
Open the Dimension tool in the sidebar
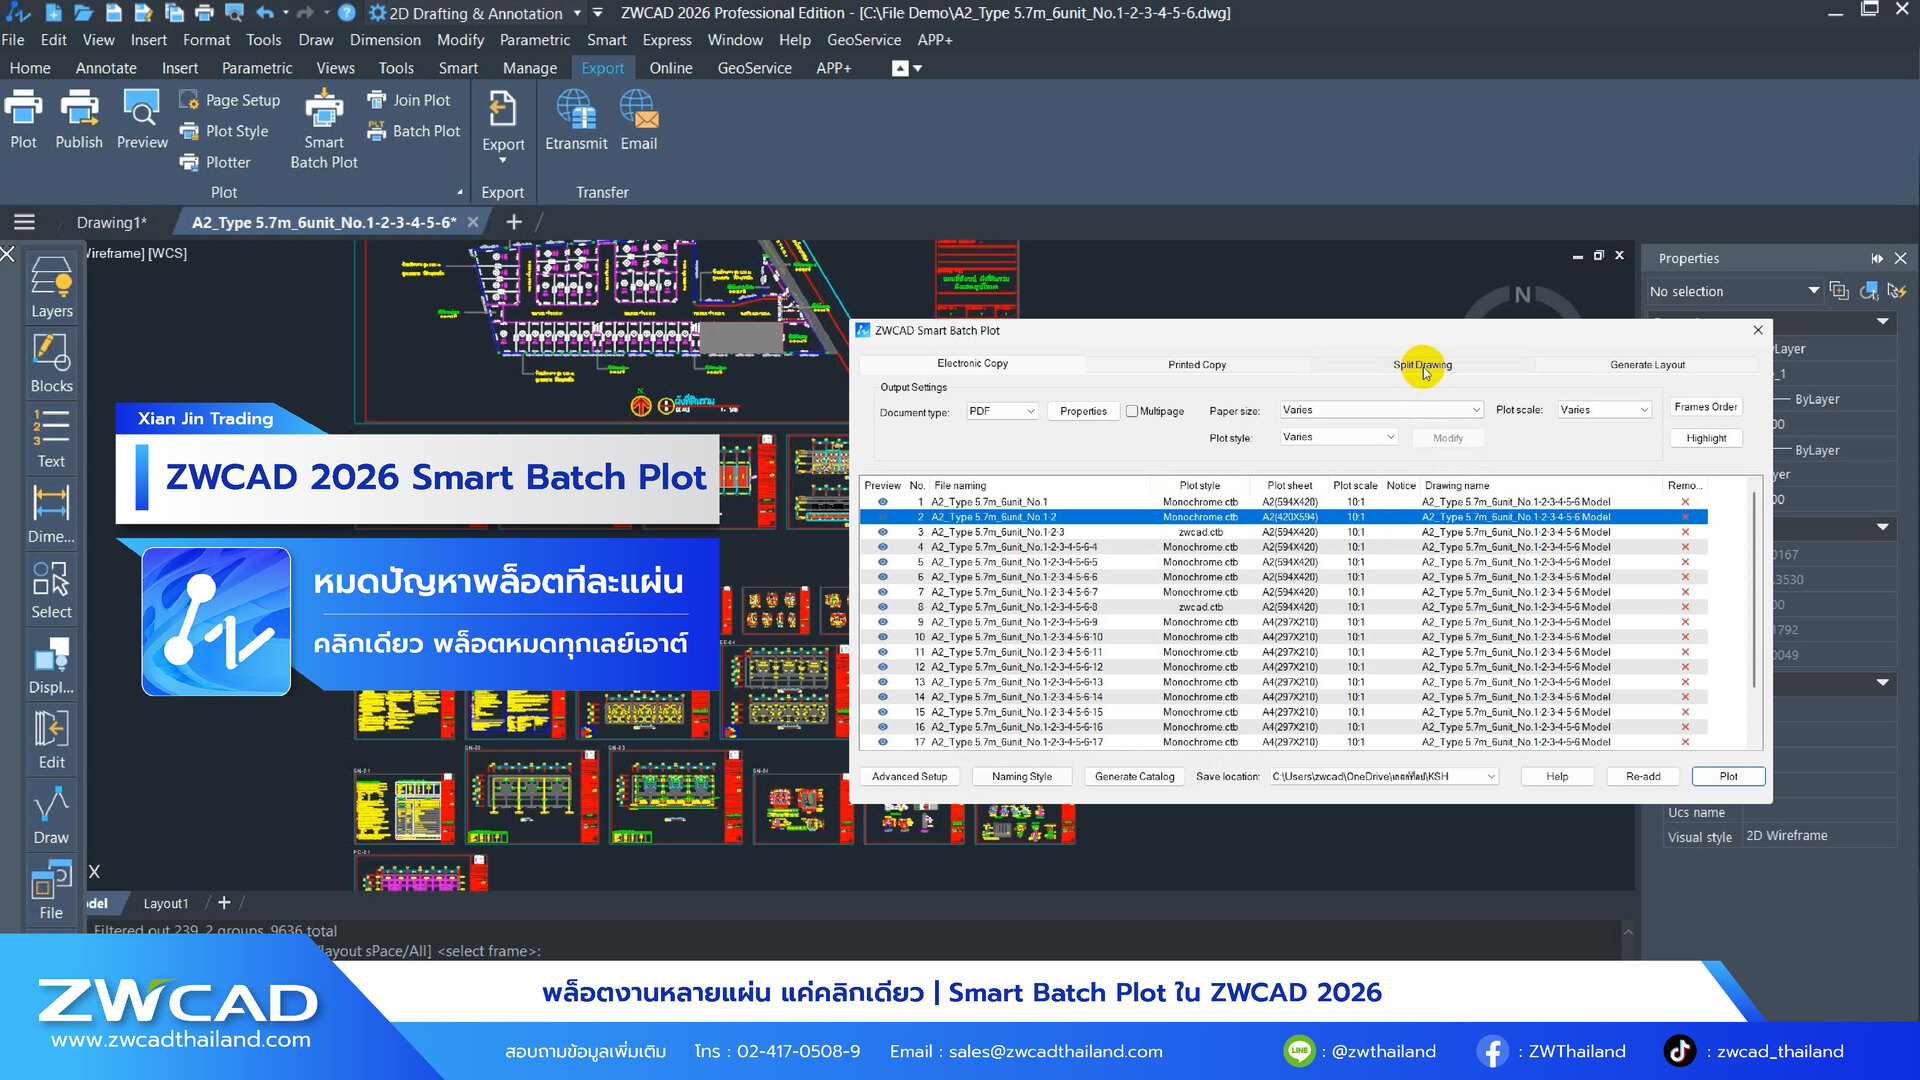pyautogui.click(x=52, y=512)
